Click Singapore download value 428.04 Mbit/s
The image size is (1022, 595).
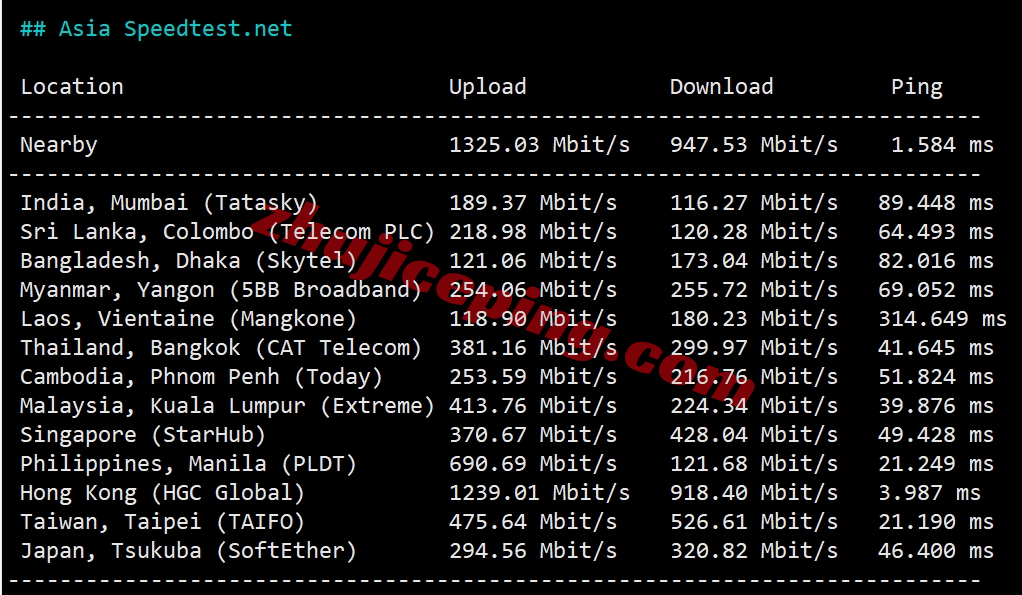pyautogui.click(x=754, y=435)
